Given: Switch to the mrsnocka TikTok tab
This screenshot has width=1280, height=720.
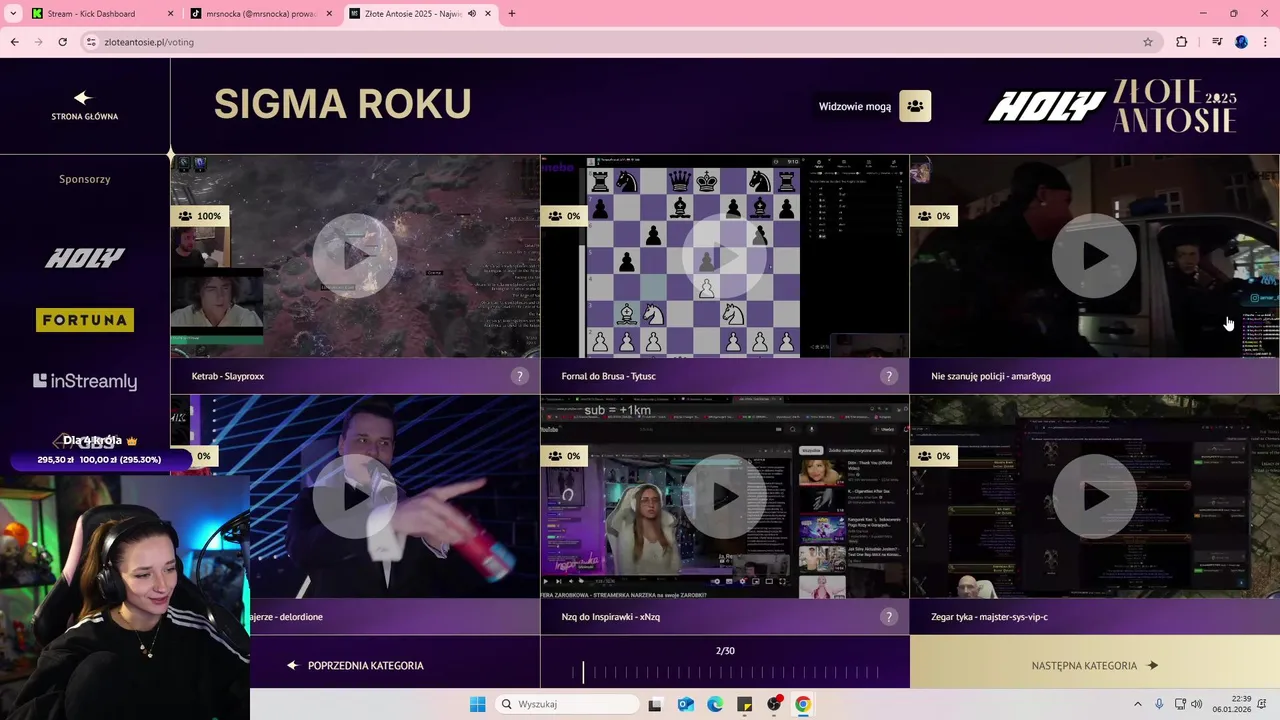Looking at the screenshot, I should tap(260, 14).
